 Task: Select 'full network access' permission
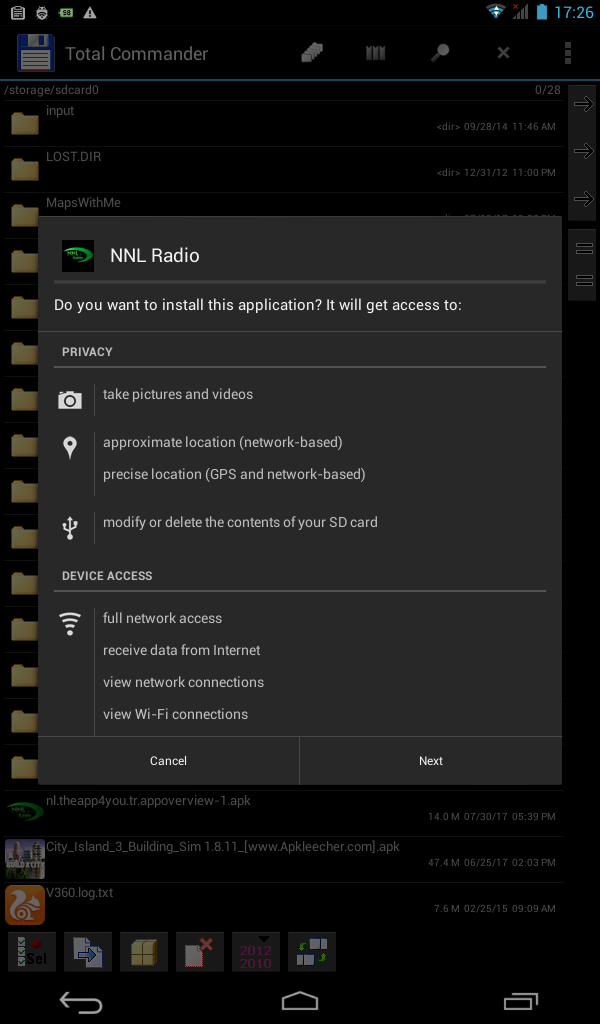(x=162, y=618)
